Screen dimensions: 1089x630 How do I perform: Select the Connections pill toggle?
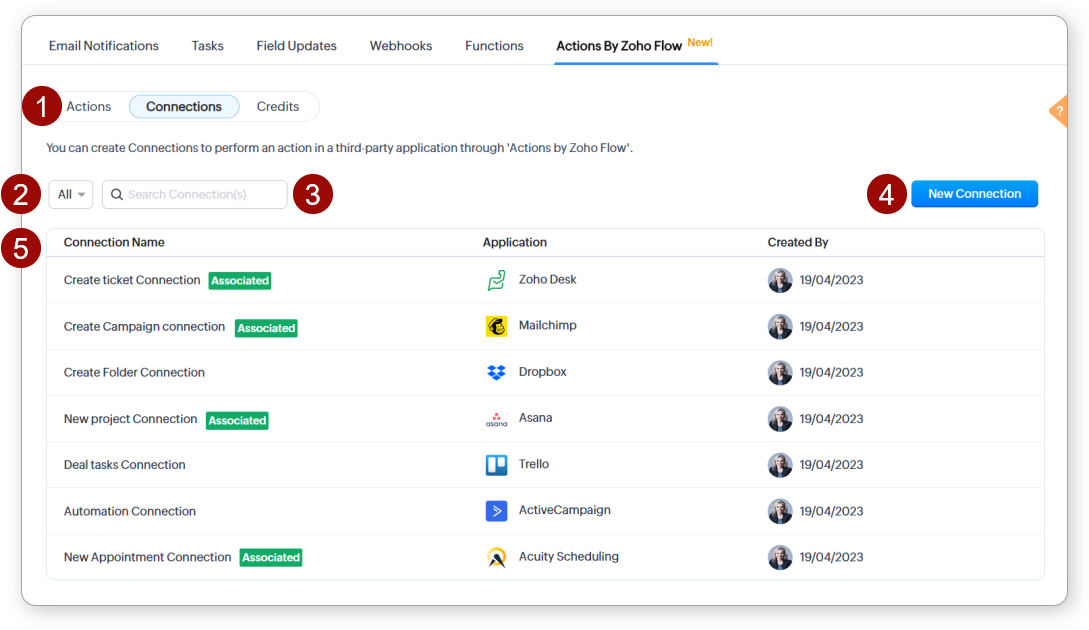point(184,107)
